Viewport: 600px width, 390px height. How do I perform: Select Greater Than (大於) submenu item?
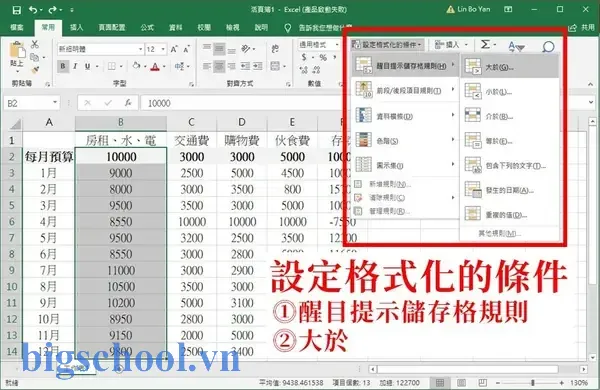(510, 67)
